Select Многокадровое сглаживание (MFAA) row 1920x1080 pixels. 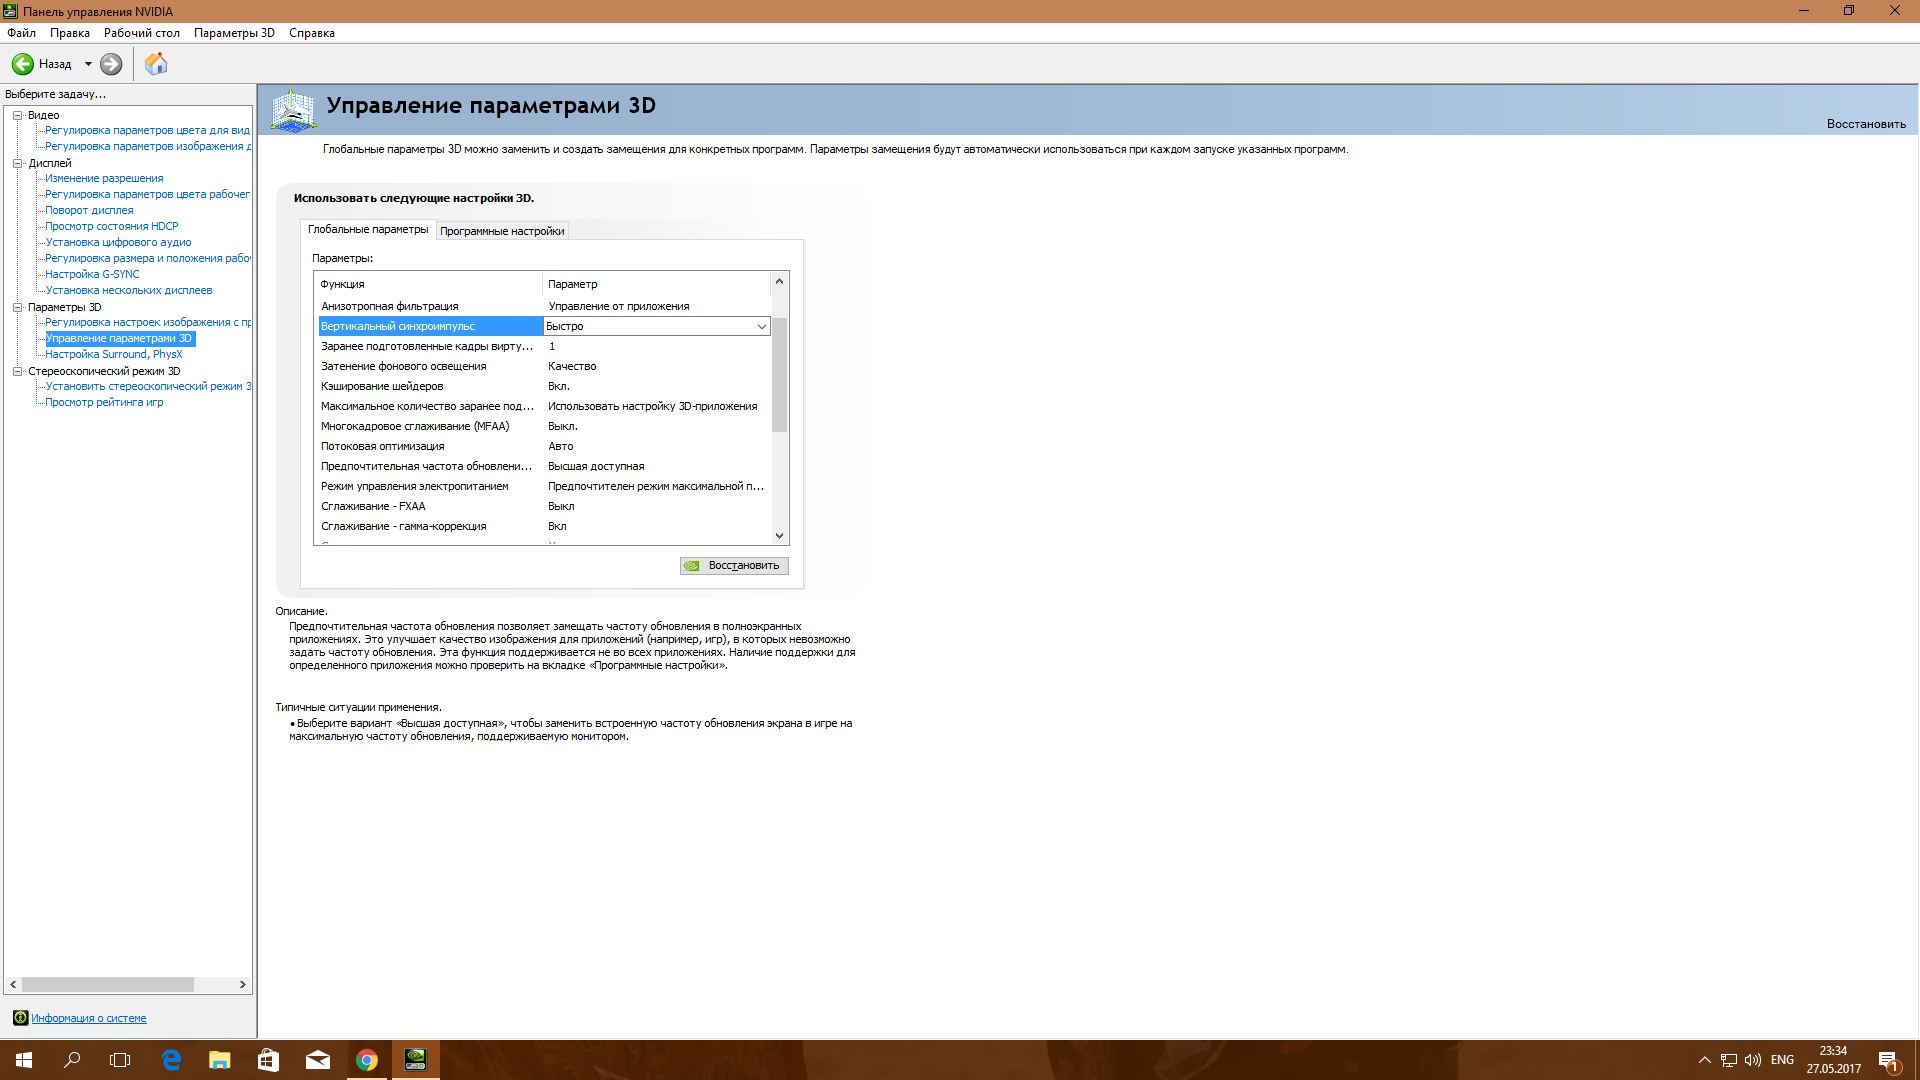click(x=544, y=426)
